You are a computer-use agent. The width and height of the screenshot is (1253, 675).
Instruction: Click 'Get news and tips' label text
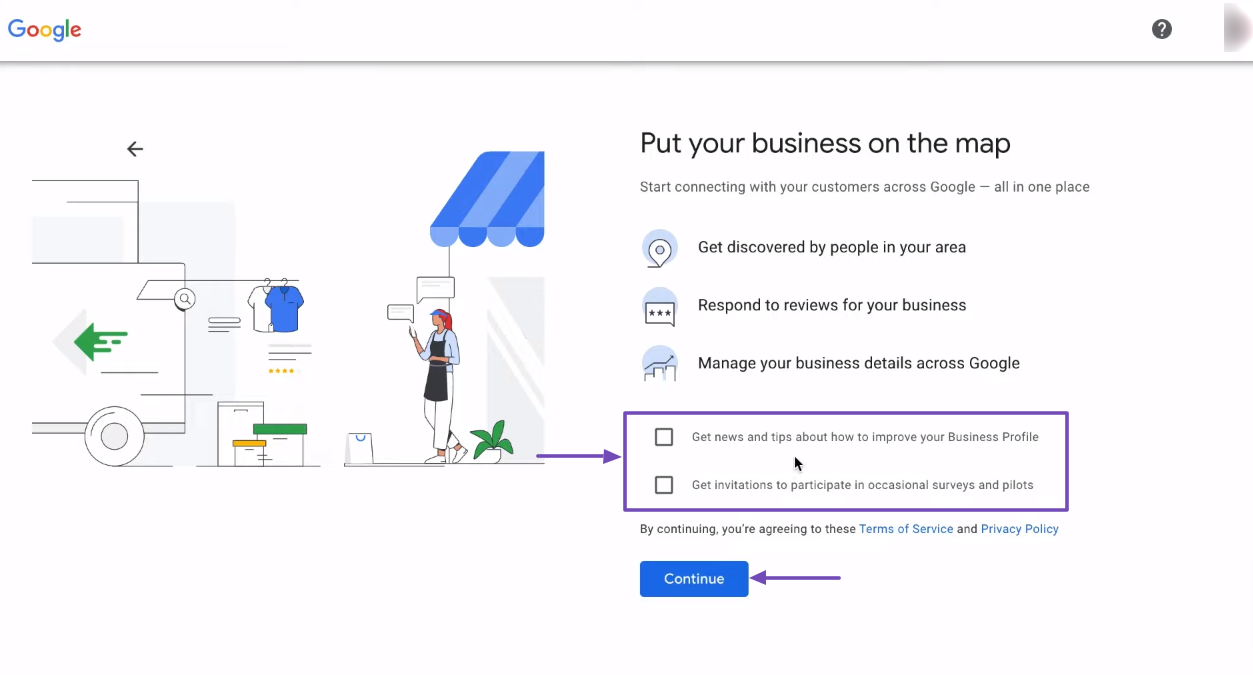(865, 437)
